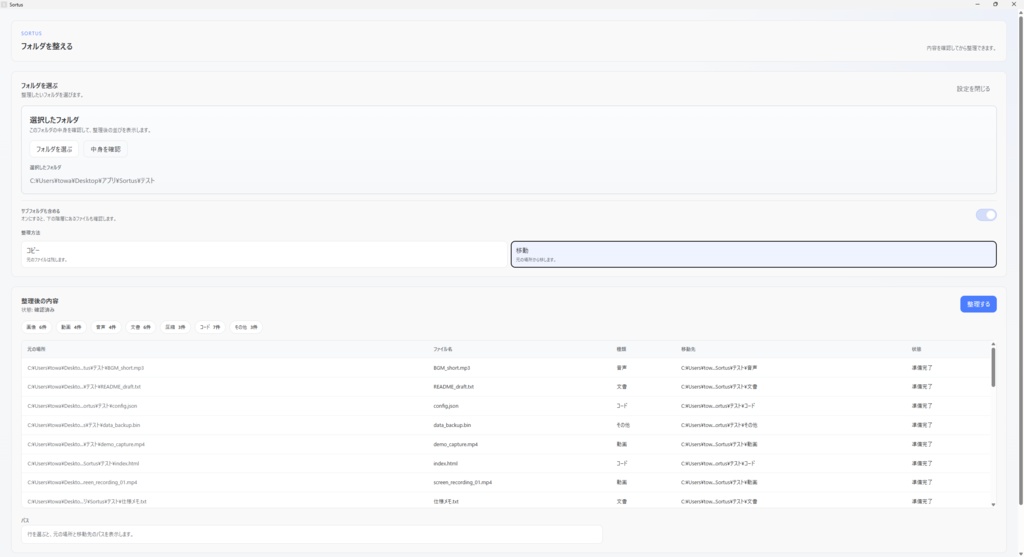Click the 画像 6件 category chip
The image size is (1024, 557).
[x=36, y=327]
